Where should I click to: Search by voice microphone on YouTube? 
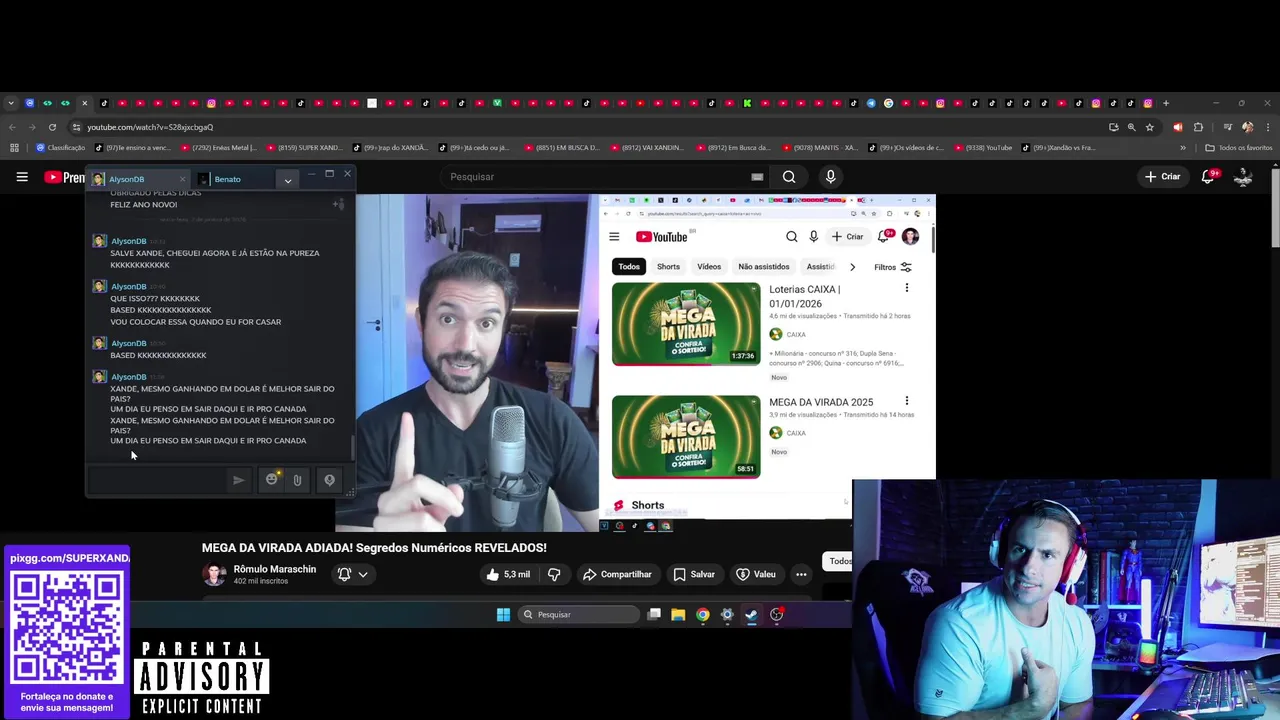830,177
